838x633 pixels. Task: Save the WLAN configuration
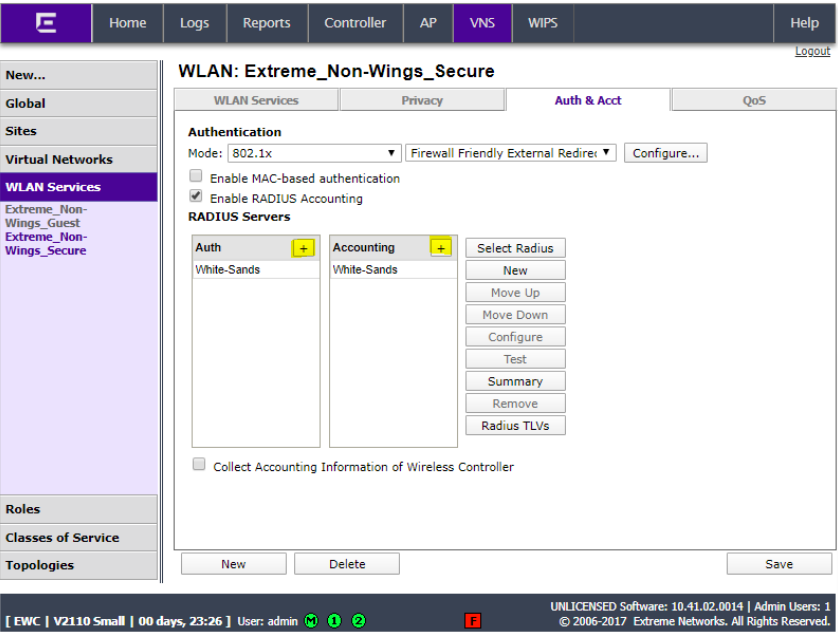[x=779, y=564]
